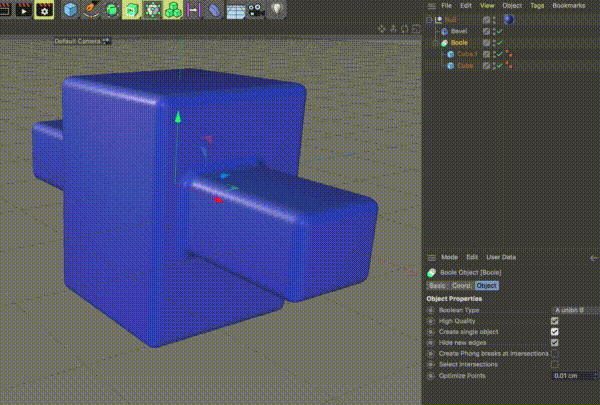The width and height of the screenshot is (600, 405).
Task: Uncheck Create single object checkbox
Action: click(x=554, y=332)
